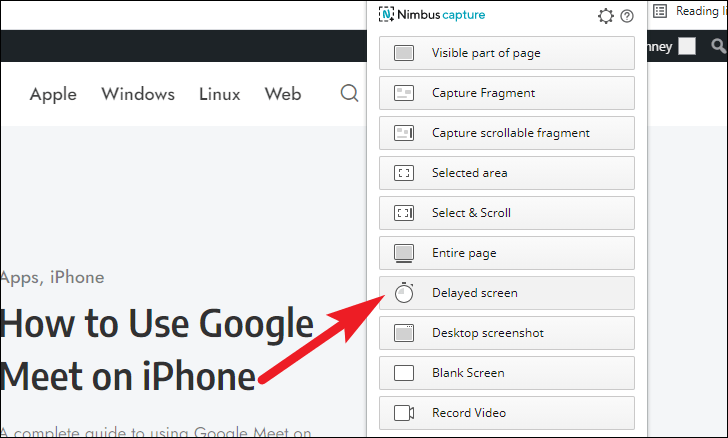Viewport: 728px width, 438px height.
Task: Choose the Entire page label
Action: (x=464, y=253)
